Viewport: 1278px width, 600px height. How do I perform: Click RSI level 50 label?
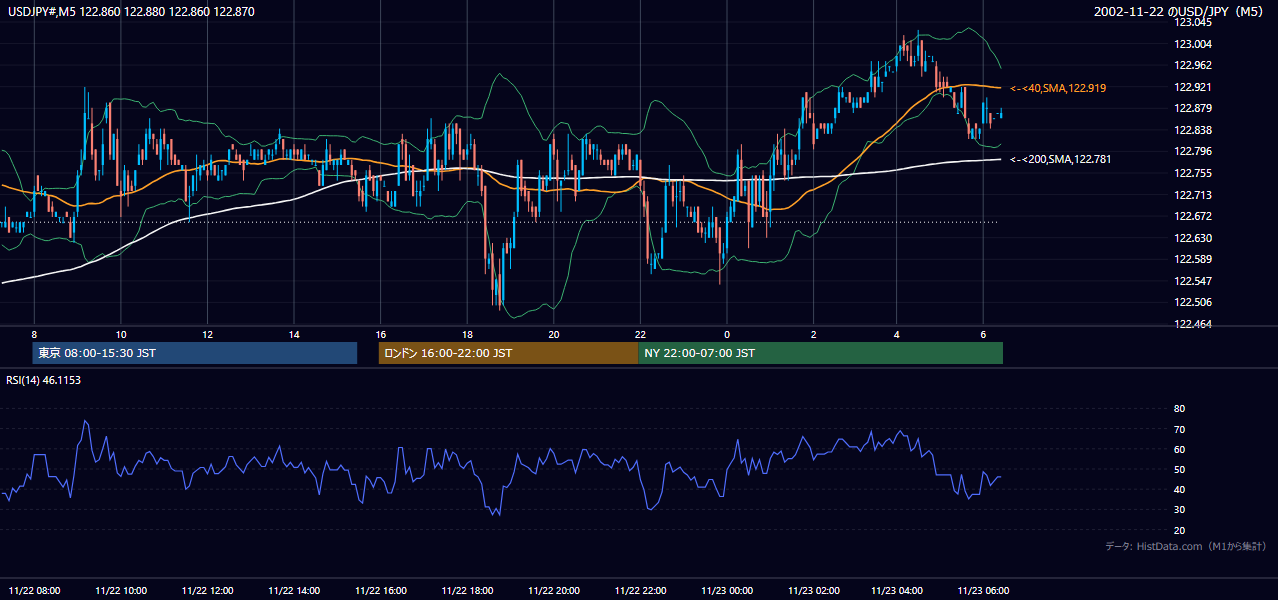pos(1179,469)
